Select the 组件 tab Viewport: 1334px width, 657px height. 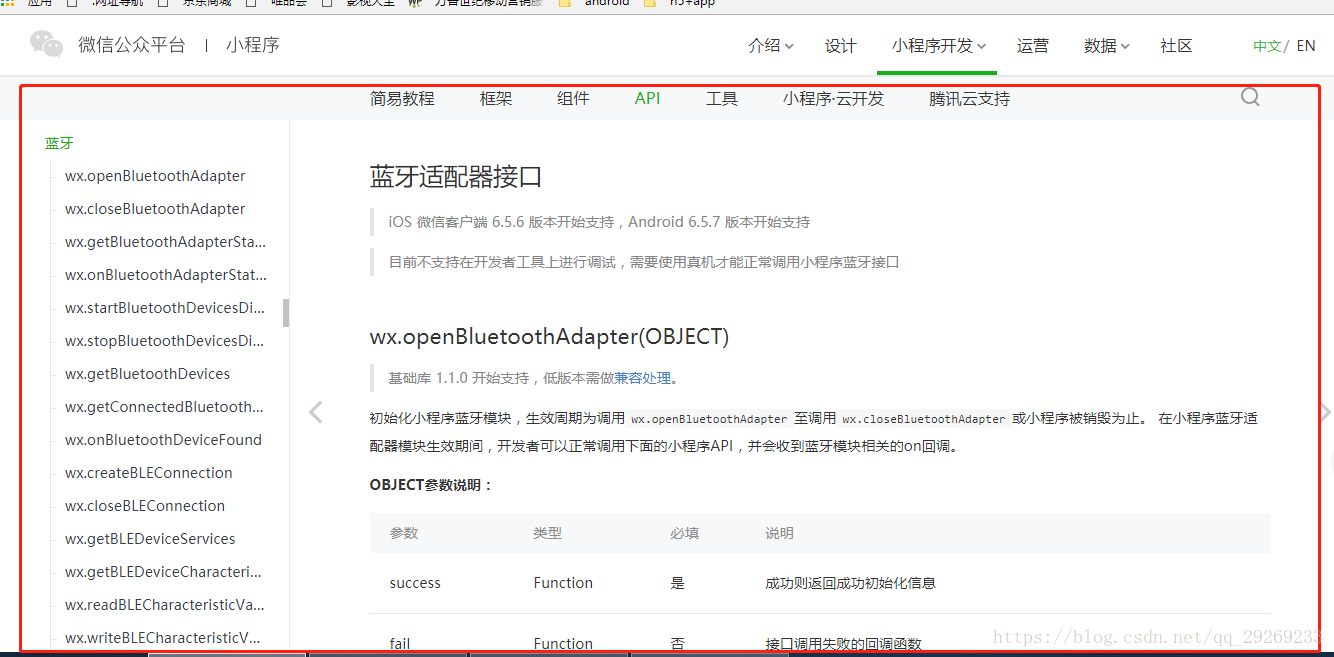(573, 99)
